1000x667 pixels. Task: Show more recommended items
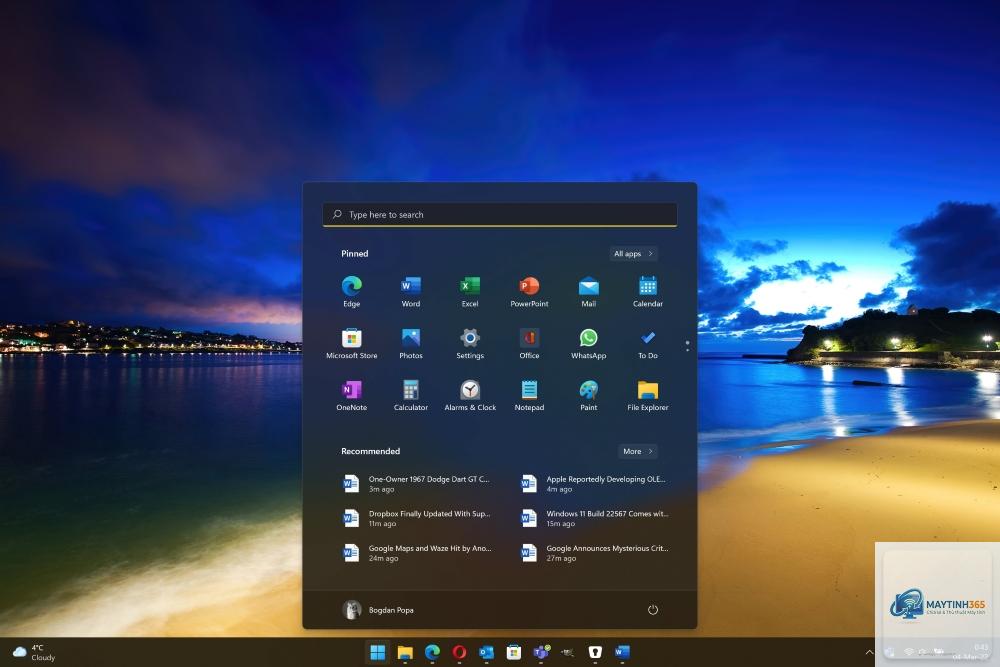pos(638,451)
